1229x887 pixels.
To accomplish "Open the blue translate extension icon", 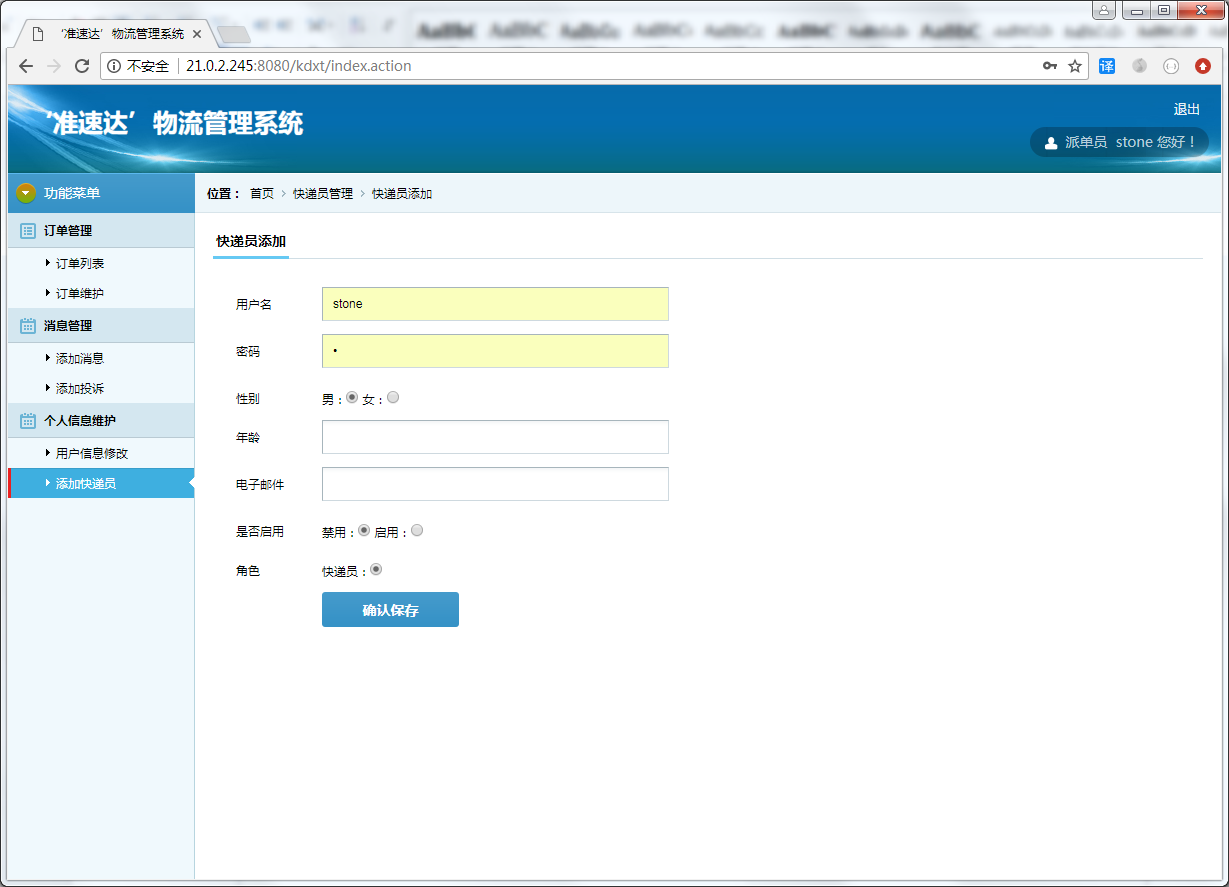I will coord(1107,66).
